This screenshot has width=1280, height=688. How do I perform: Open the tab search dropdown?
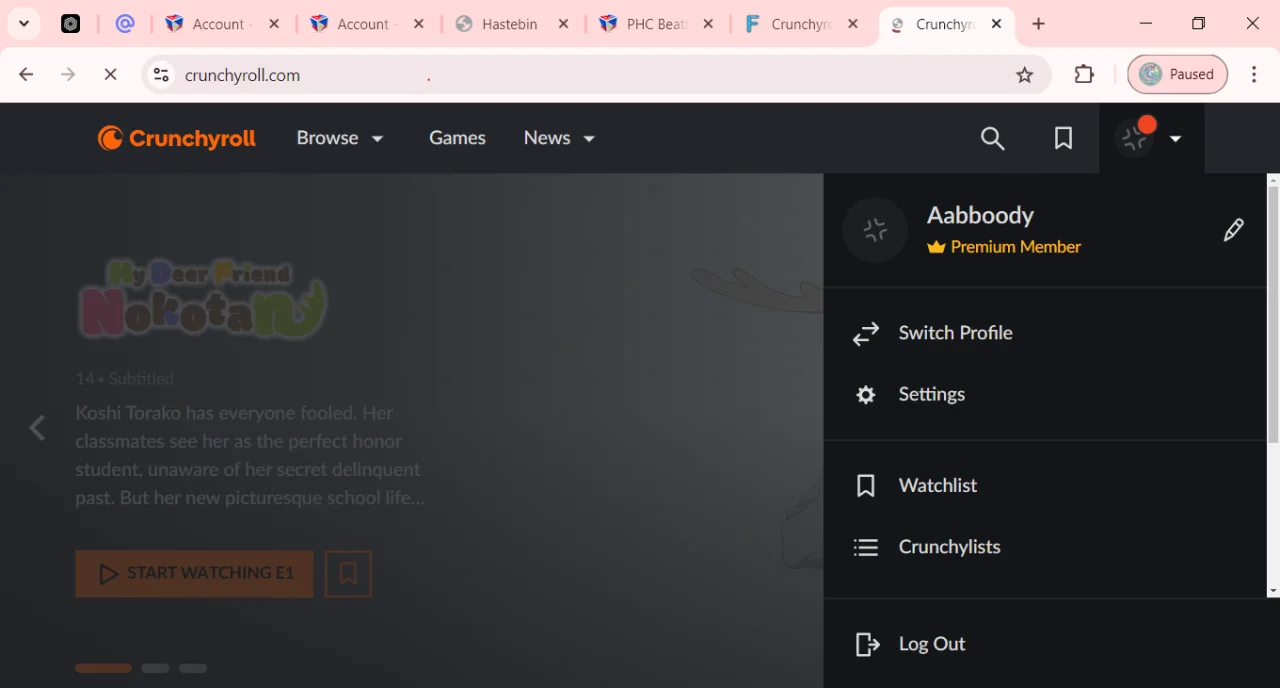click(23, 24)
